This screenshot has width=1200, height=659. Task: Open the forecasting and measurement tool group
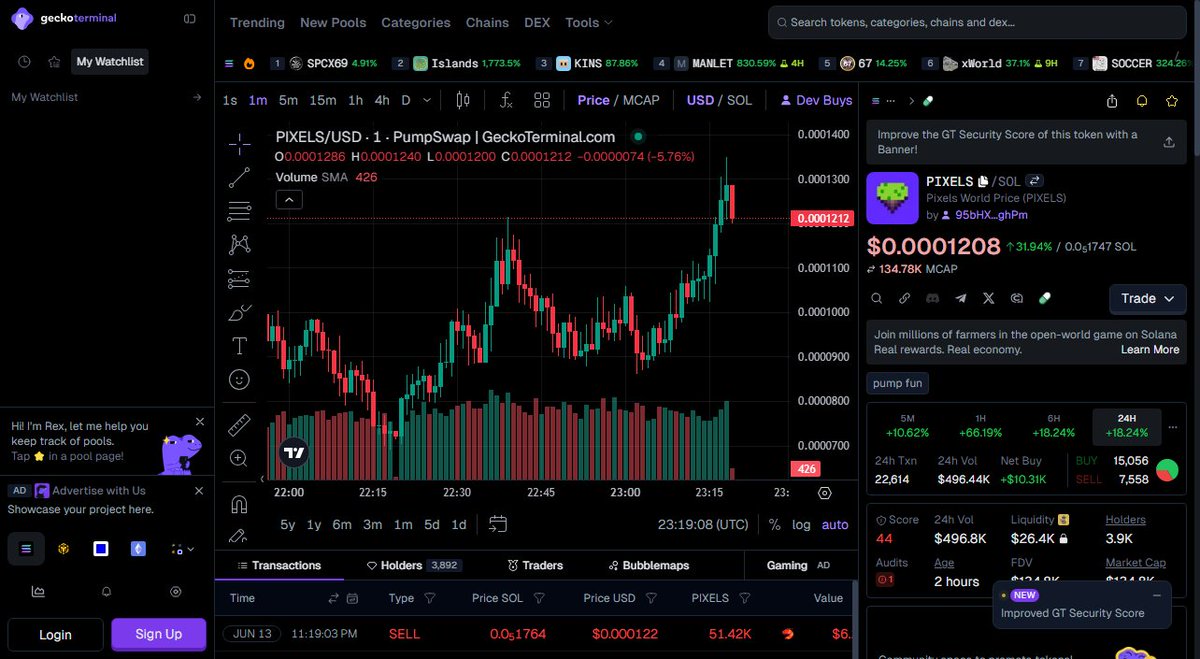point(239,278)
